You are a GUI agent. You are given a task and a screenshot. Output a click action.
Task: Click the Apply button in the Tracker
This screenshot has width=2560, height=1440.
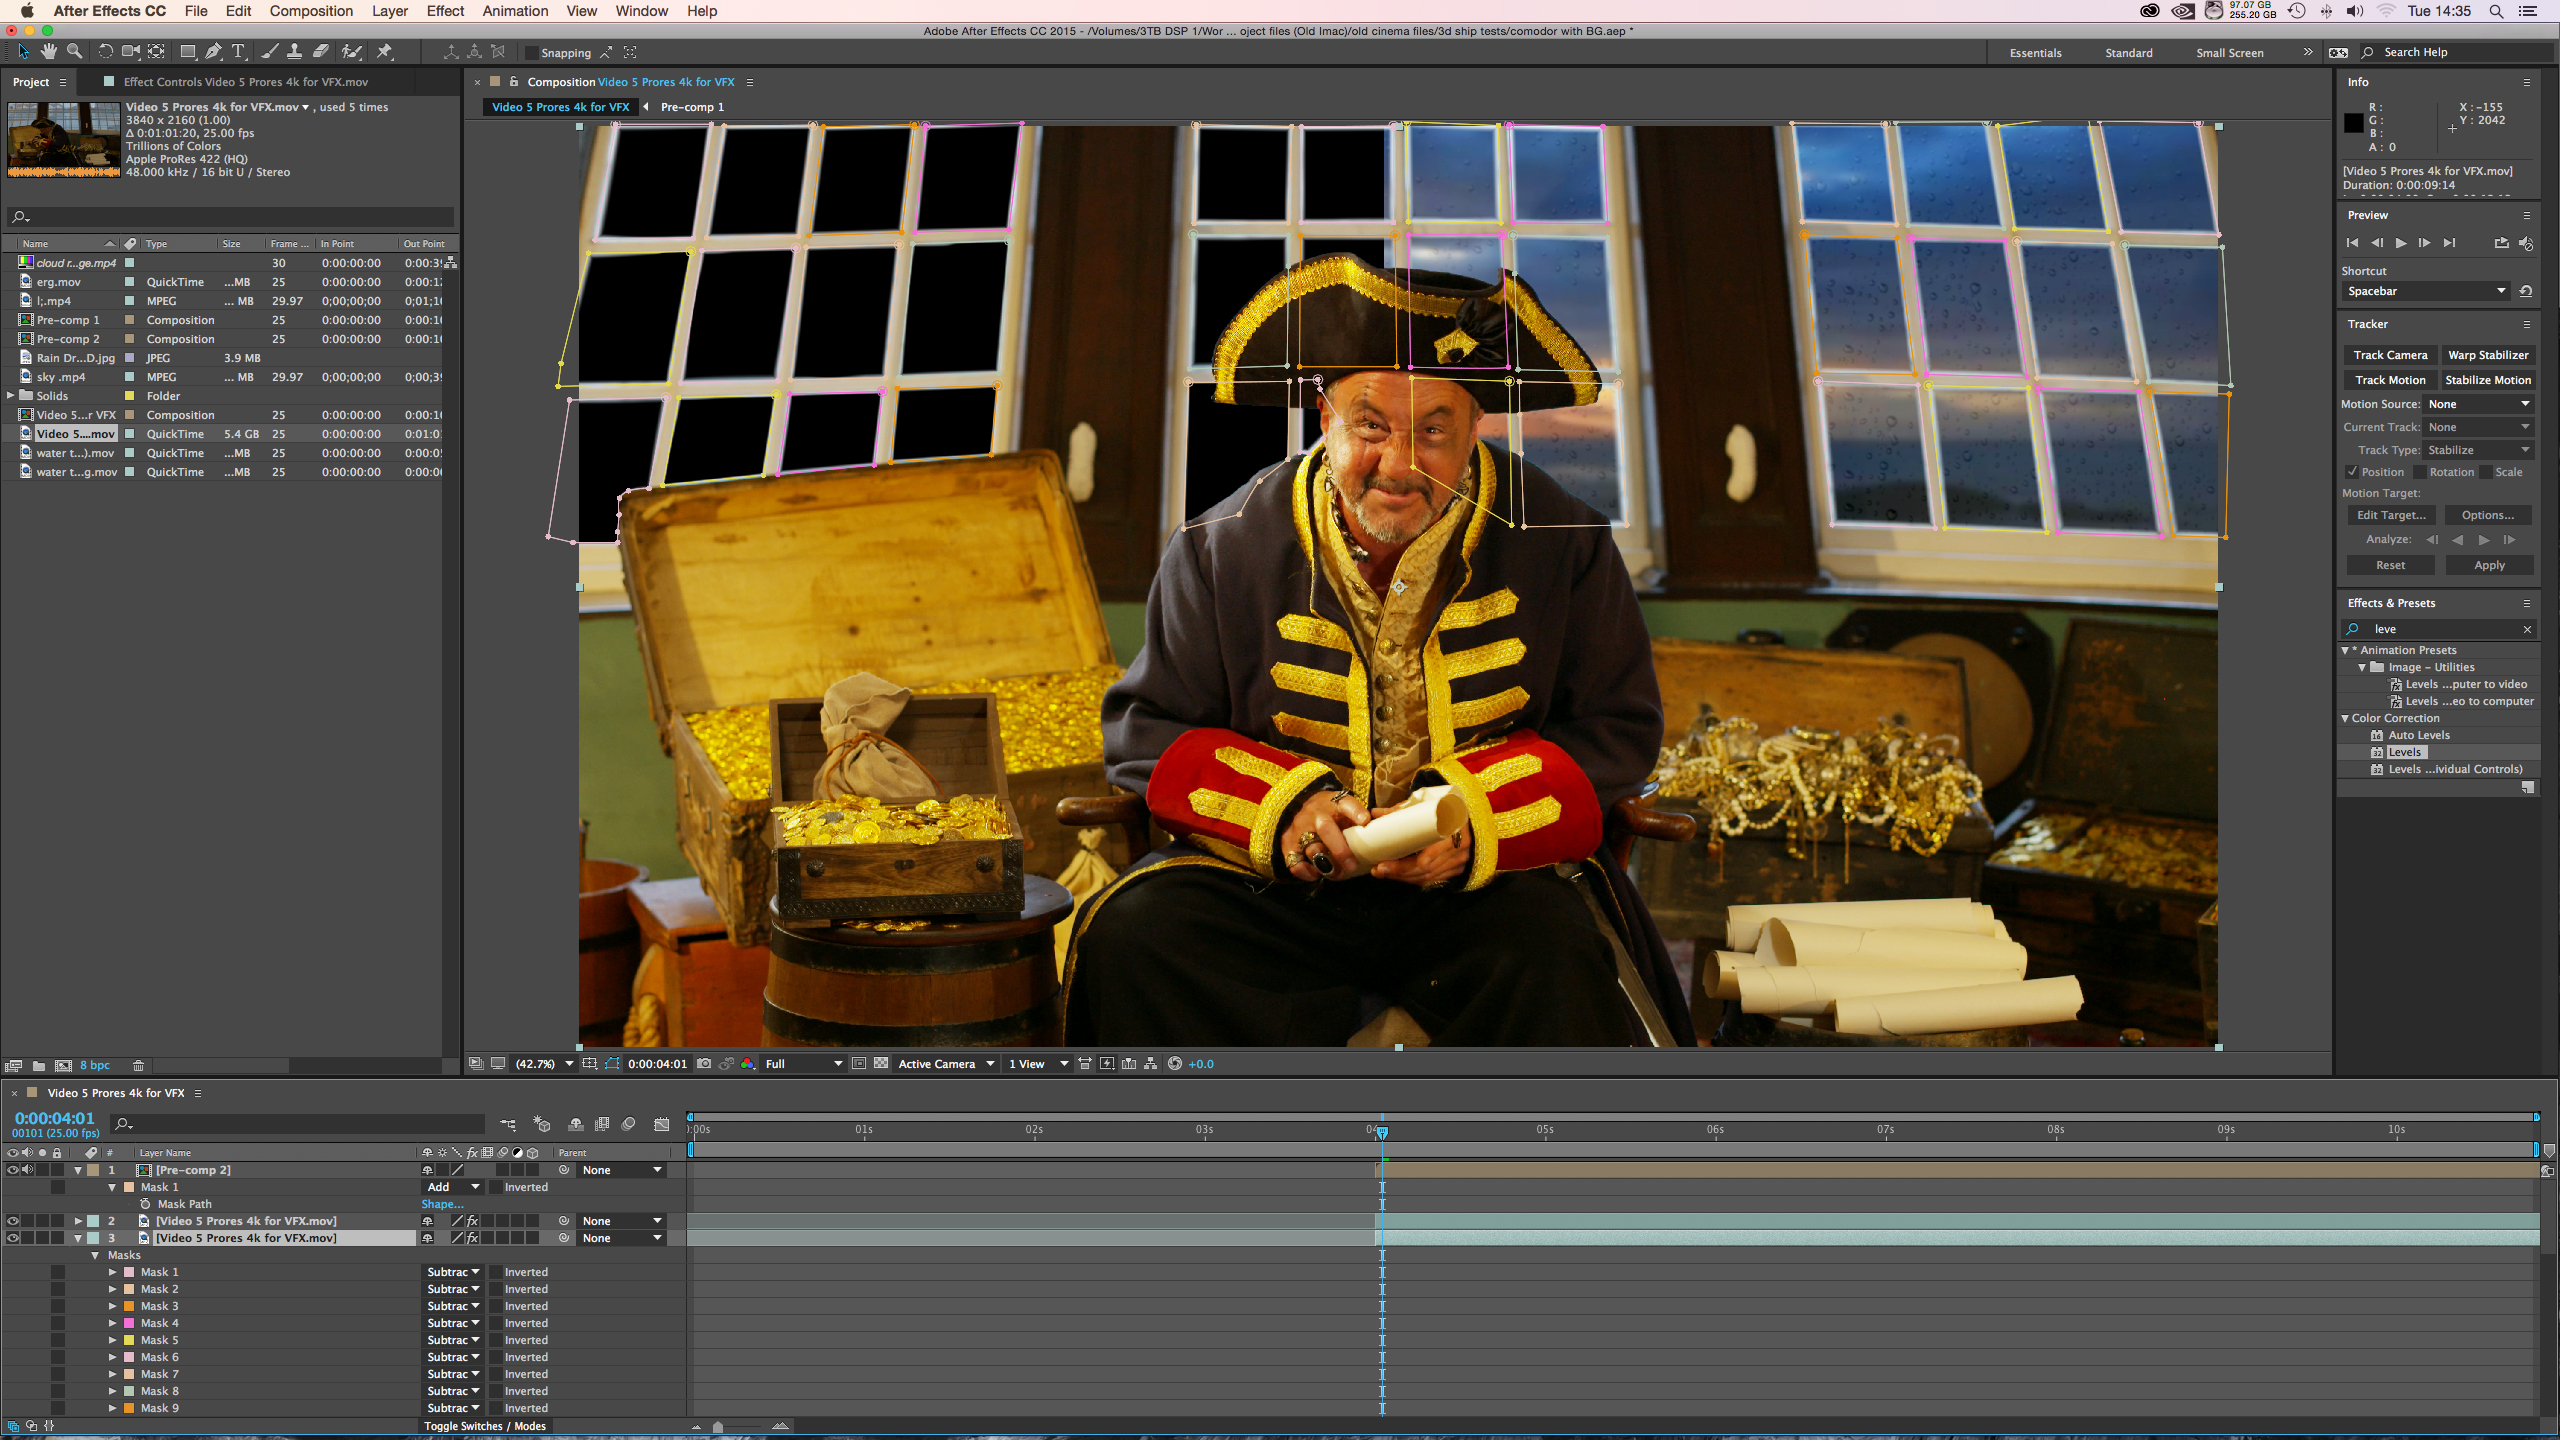tap(2489, 565)
